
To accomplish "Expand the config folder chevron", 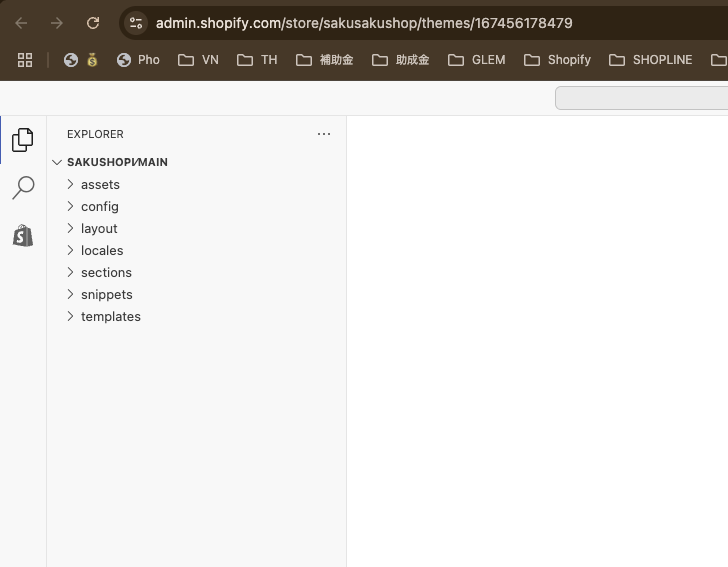I will click(70, 206).
